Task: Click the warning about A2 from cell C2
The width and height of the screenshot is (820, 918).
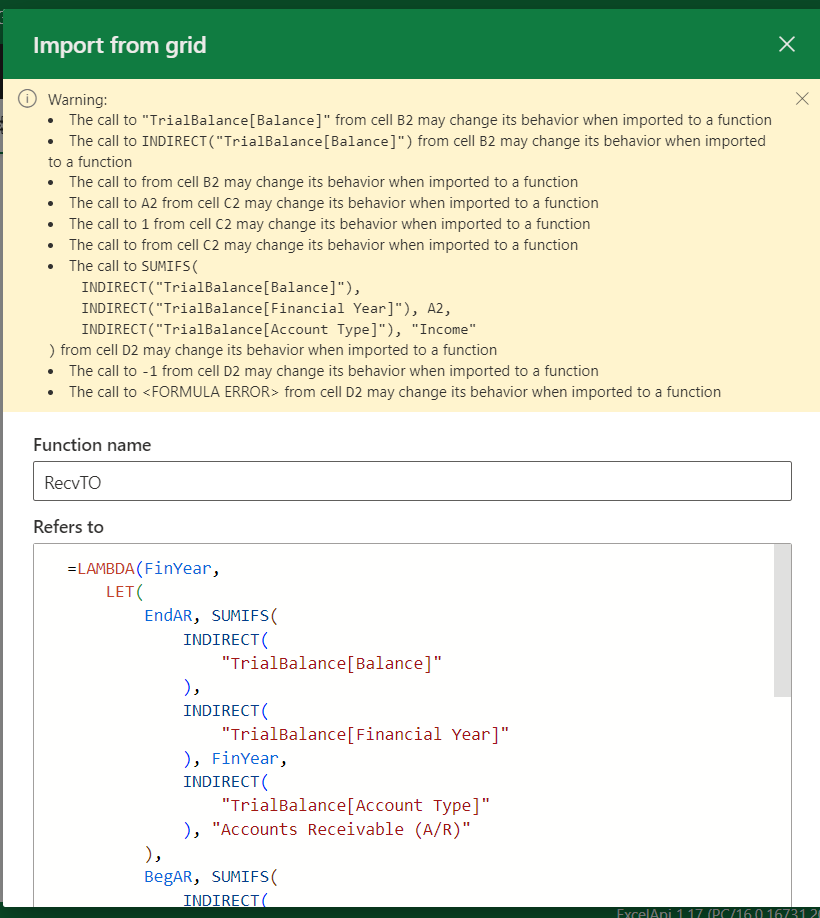Action: point(334,203)
